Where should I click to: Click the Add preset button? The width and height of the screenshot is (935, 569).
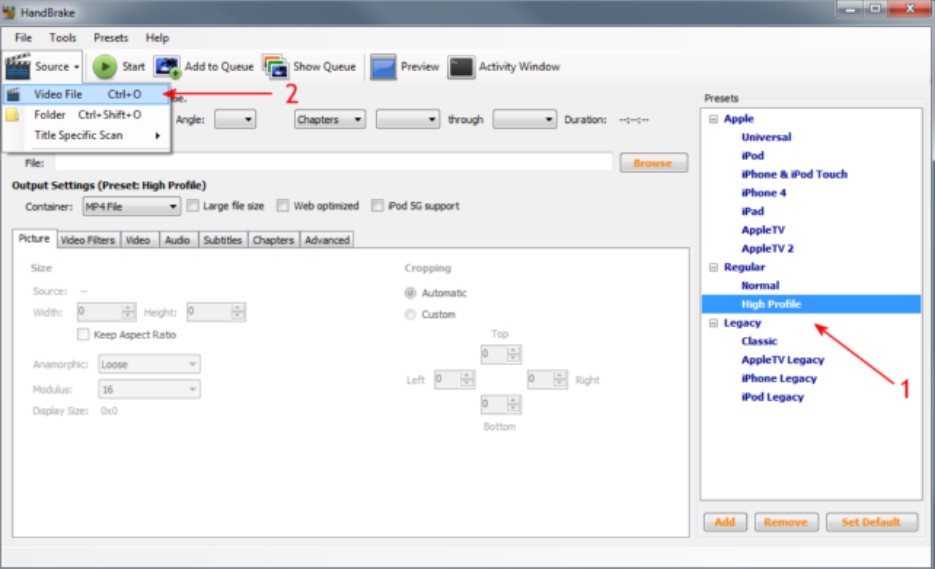(x=725, y=522)
